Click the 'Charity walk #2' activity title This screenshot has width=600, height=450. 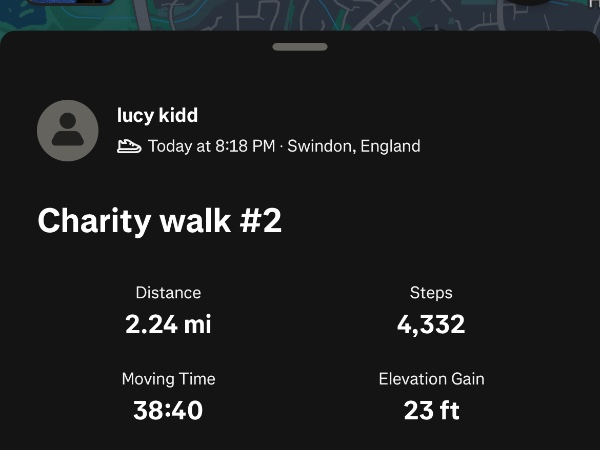coord(160,221)
